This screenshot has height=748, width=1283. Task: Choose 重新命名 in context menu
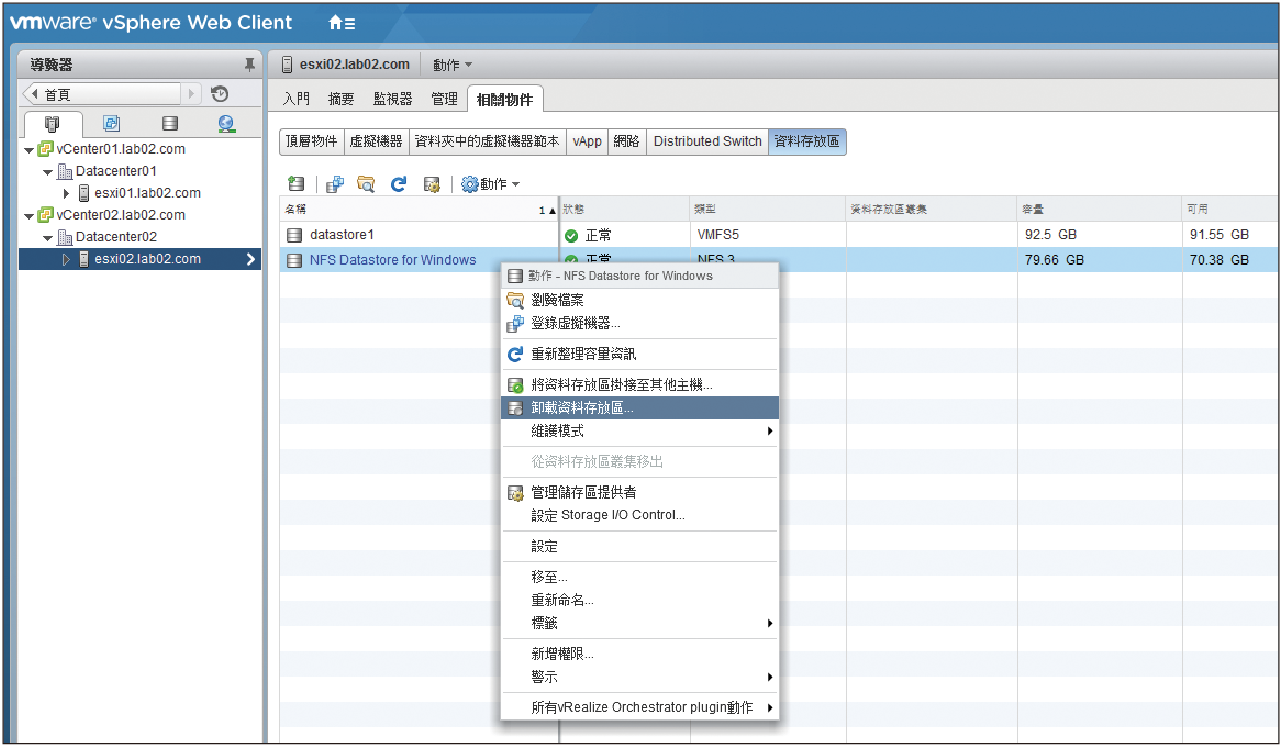pyautogui.click(x=640, y=600)
